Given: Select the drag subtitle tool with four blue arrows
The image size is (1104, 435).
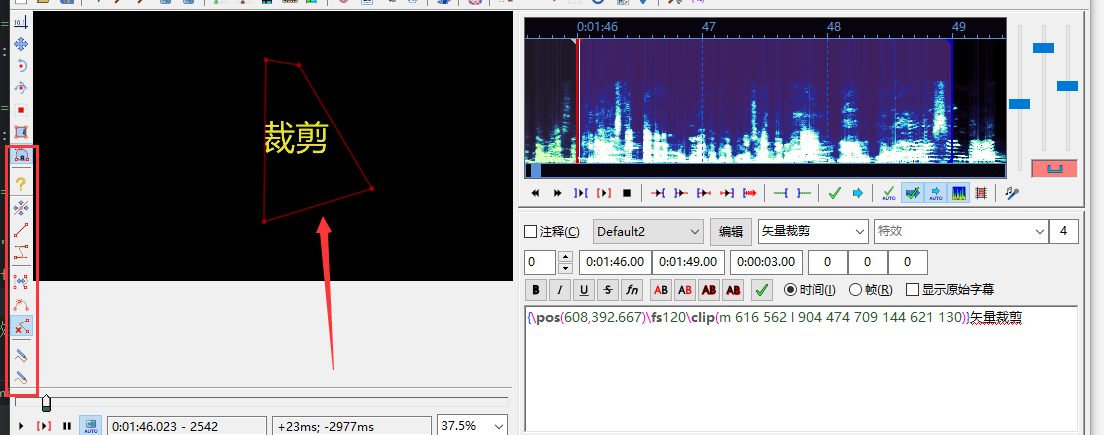Looking at the screenshot, I should pyautogui.click(x=21, y=43).
